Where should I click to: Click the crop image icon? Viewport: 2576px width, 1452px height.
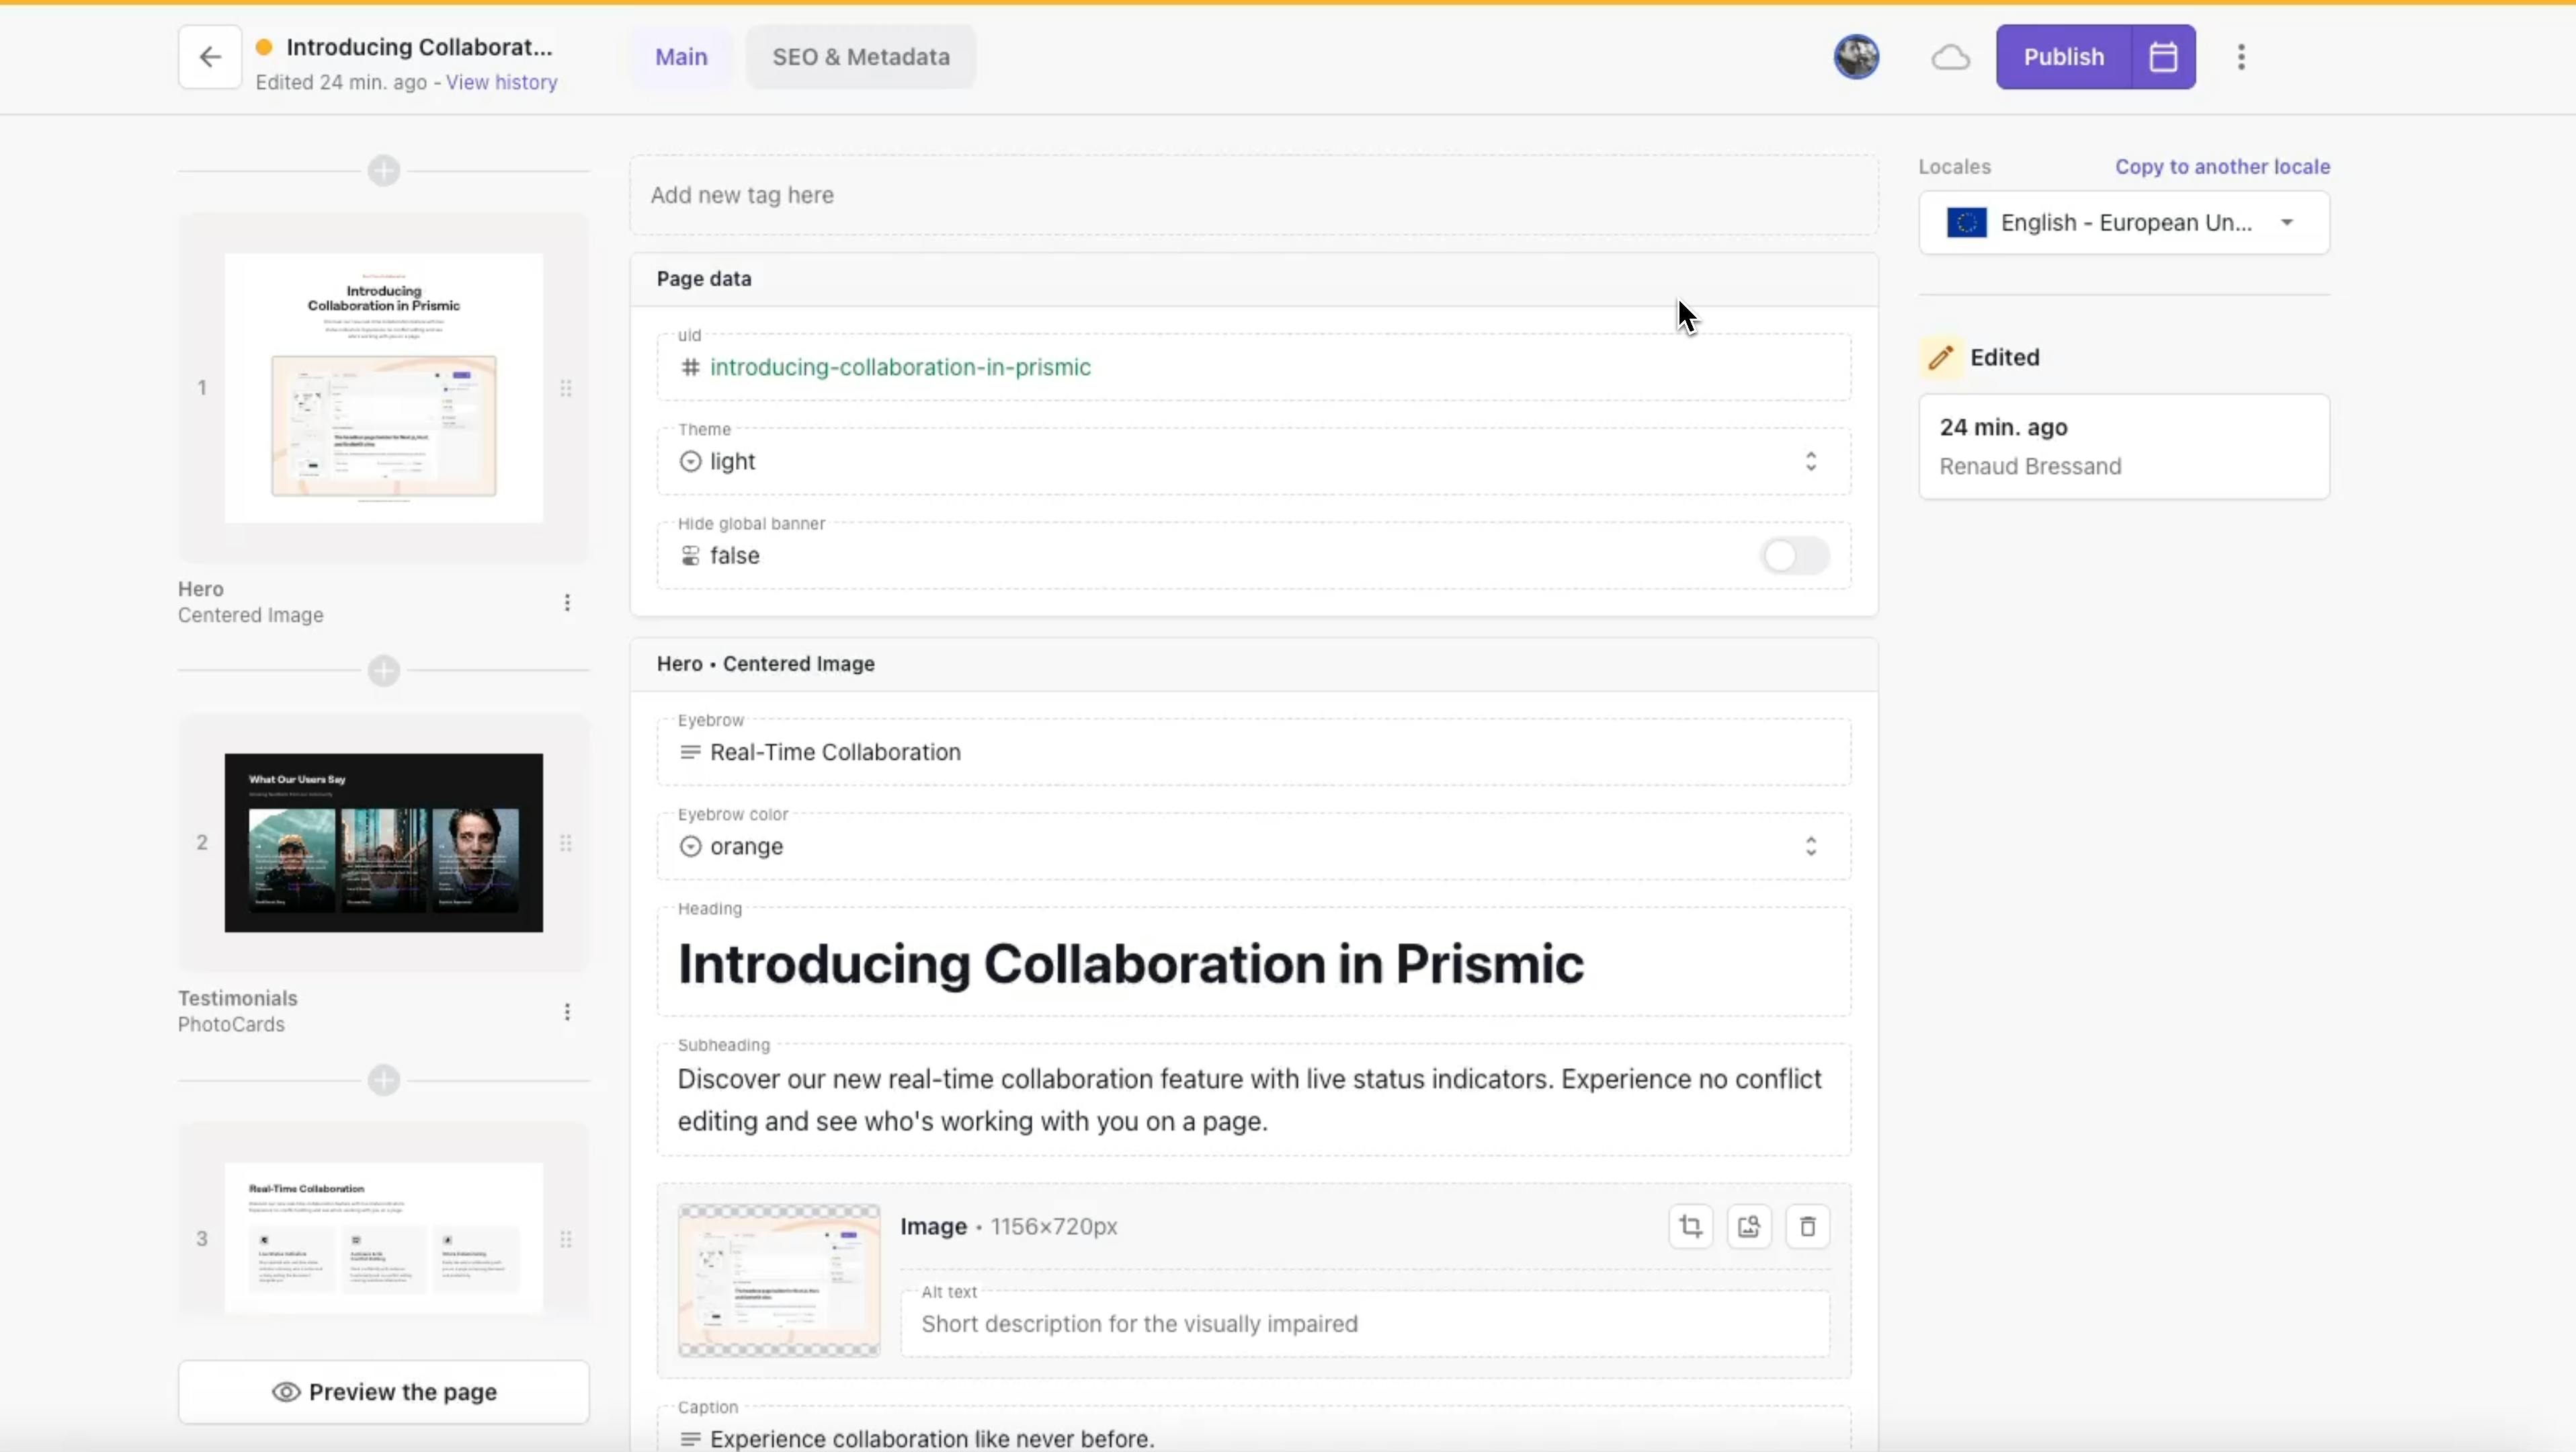coord(1690,1226)
